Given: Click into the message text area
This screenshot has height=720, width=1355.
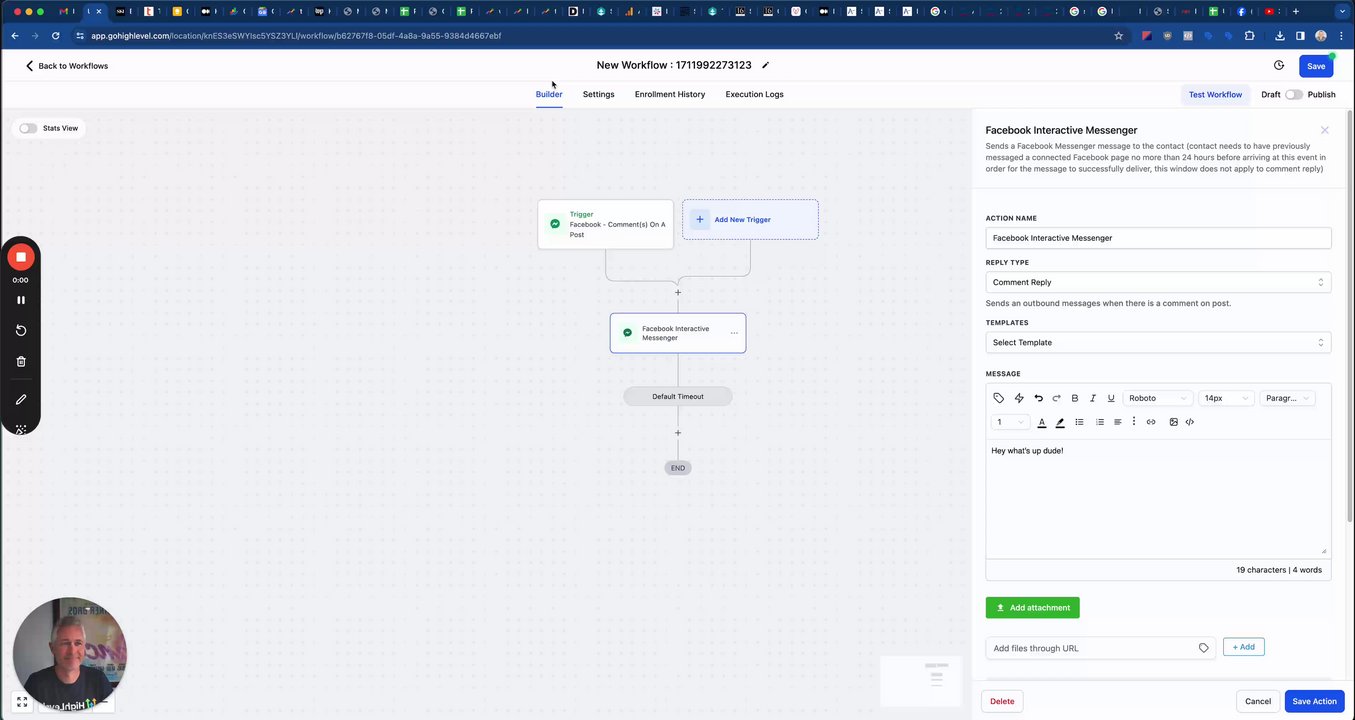Looking at the screenshot, I should [x=1158, y=497].
